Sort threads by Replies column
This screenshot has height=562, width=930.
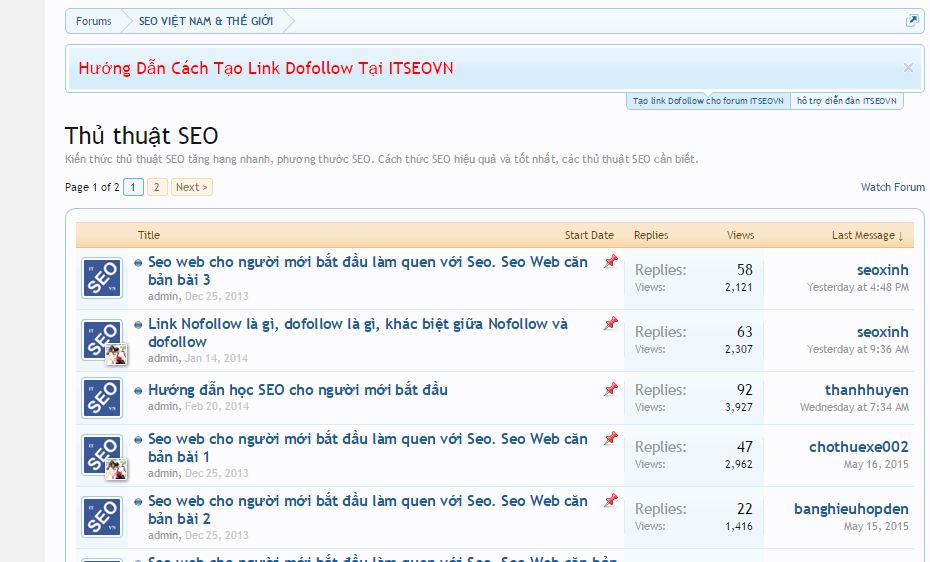click(651, 235)
